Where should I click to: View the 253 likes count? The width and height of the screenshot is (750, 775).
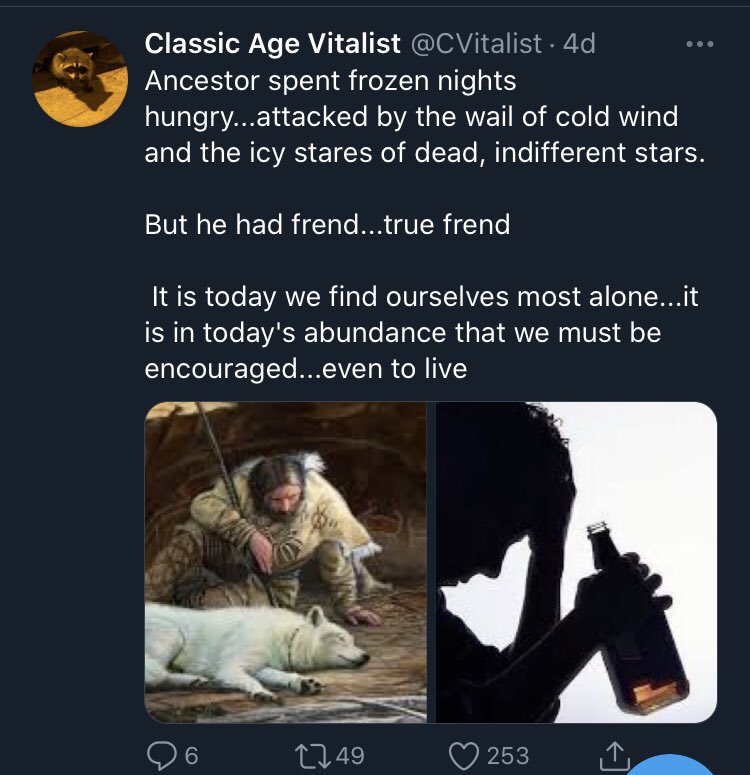point(508,756)
